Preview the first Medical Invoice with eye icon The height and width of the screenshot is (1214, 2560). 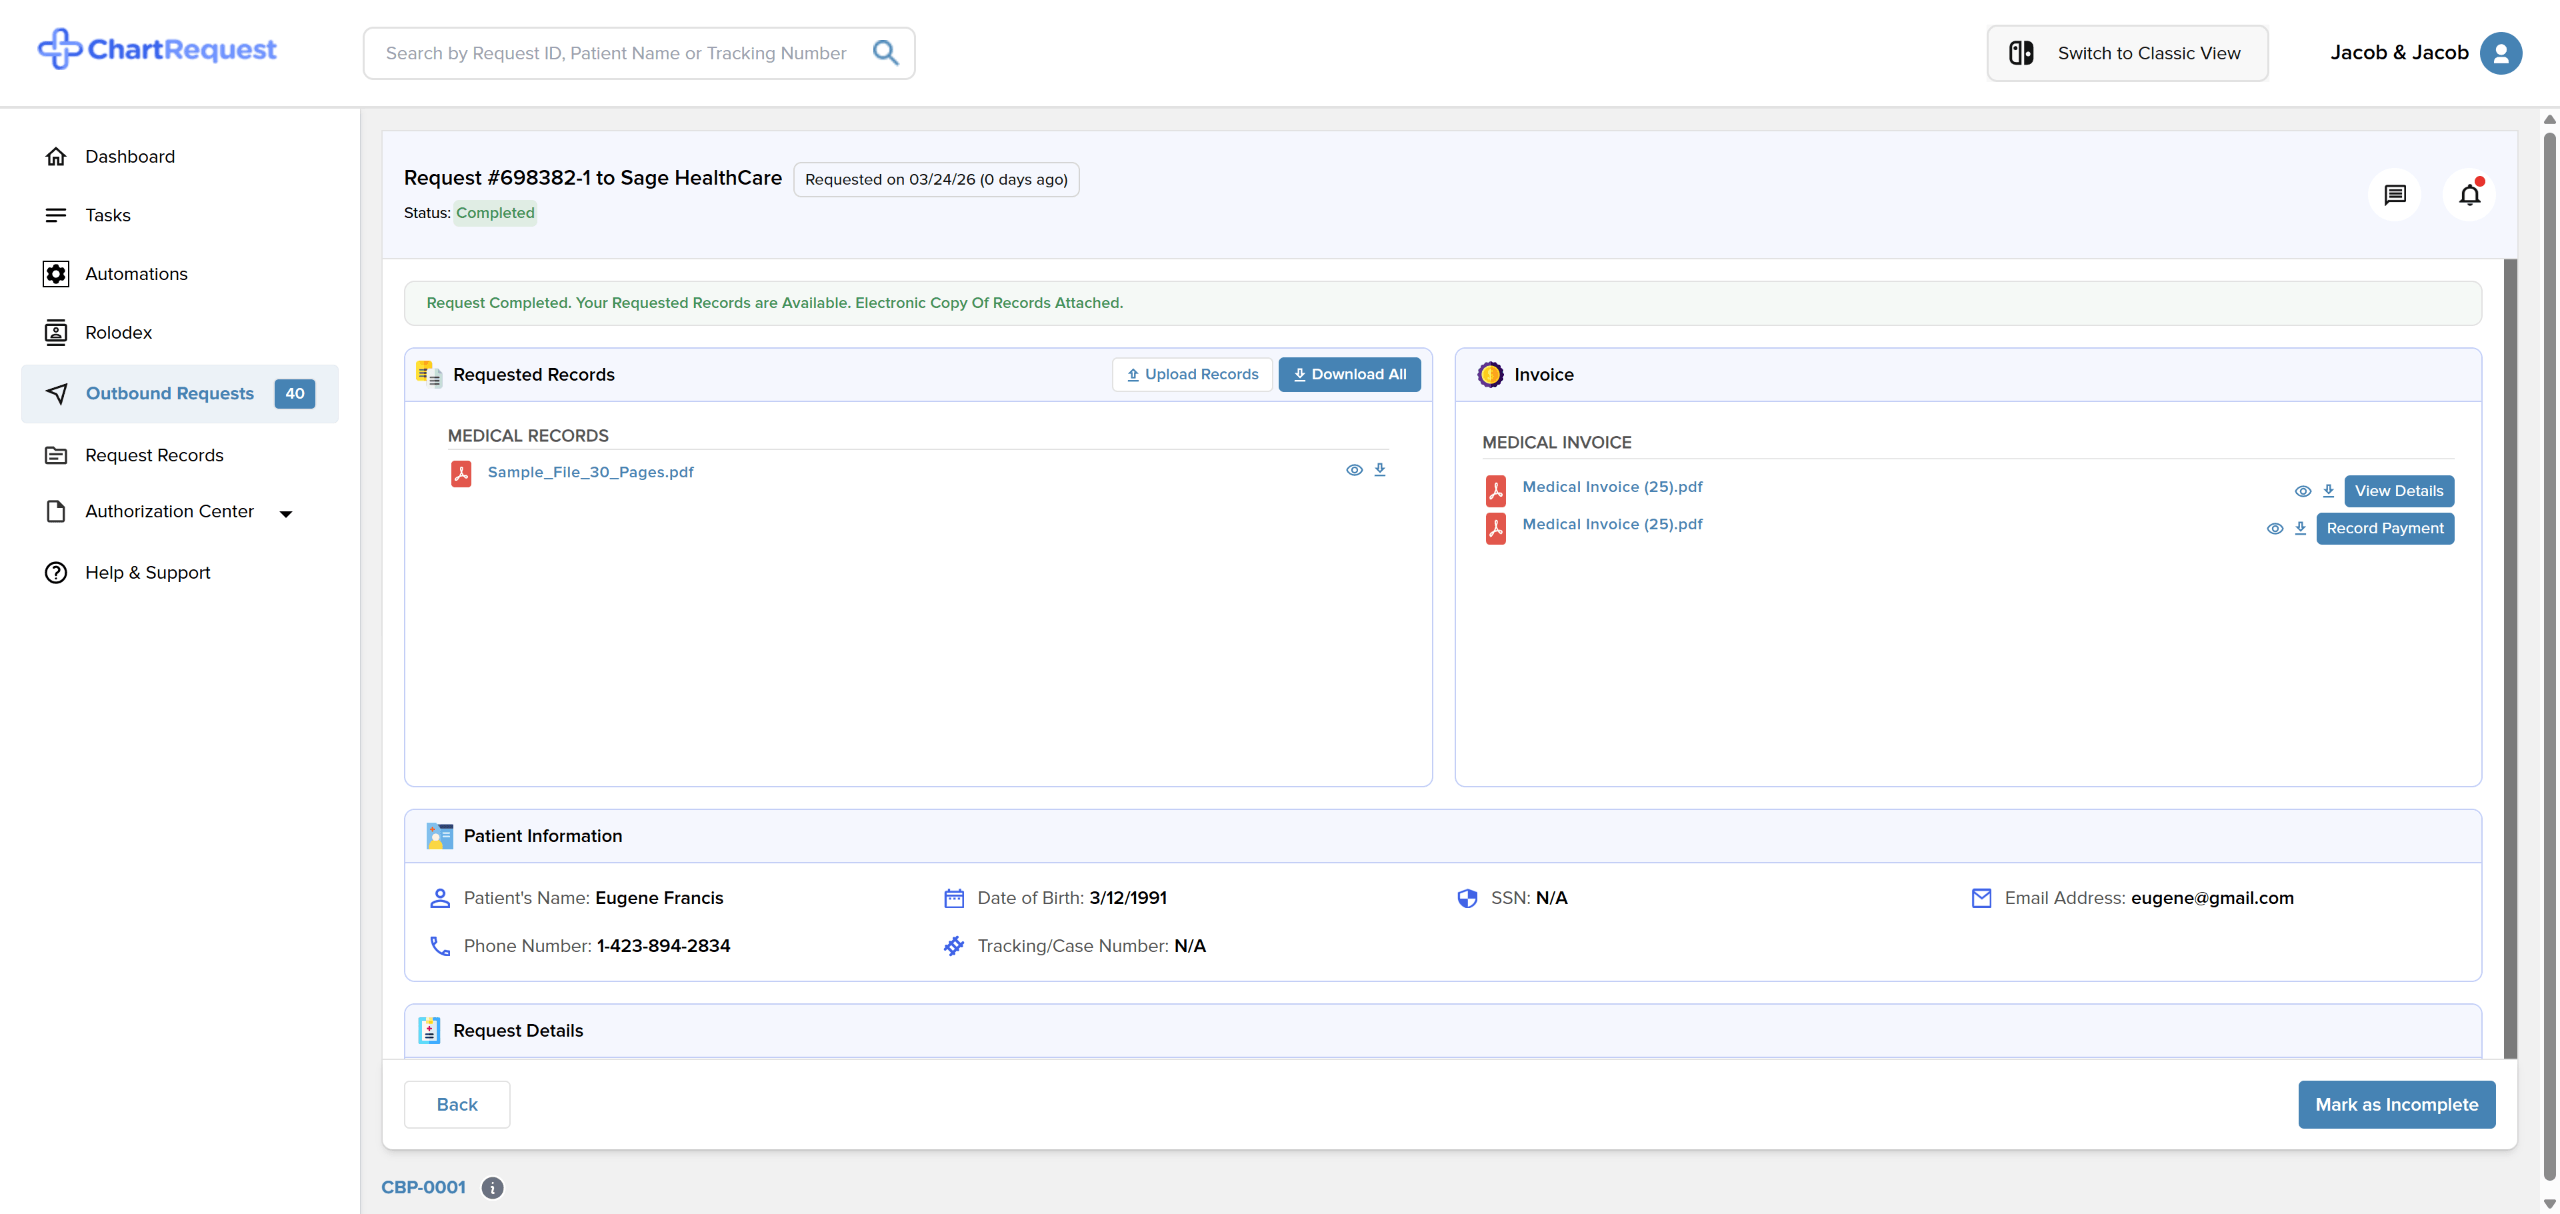coord(2303,491)
